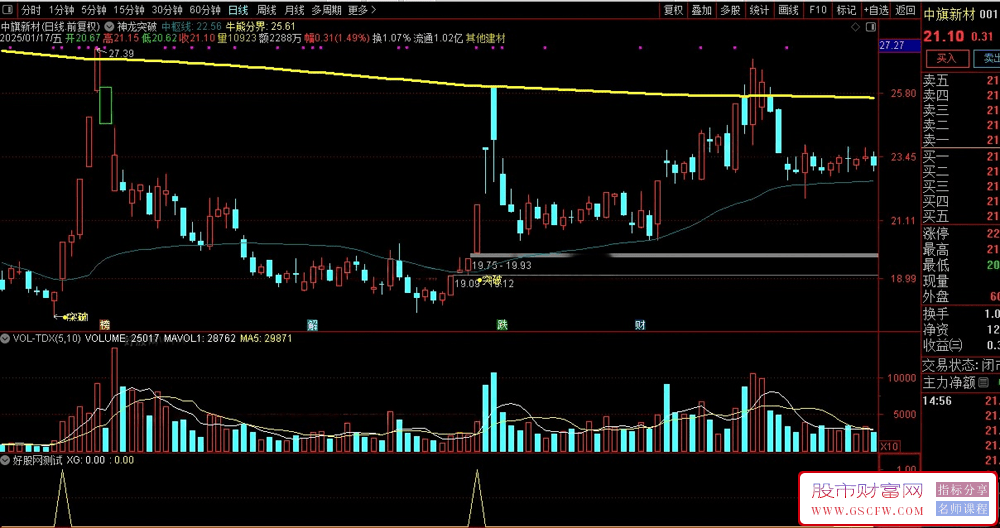Screen dimensions: 1000x528
Task: Click the 牛熊分界: 25.61 indicator value
Action: 261,27
